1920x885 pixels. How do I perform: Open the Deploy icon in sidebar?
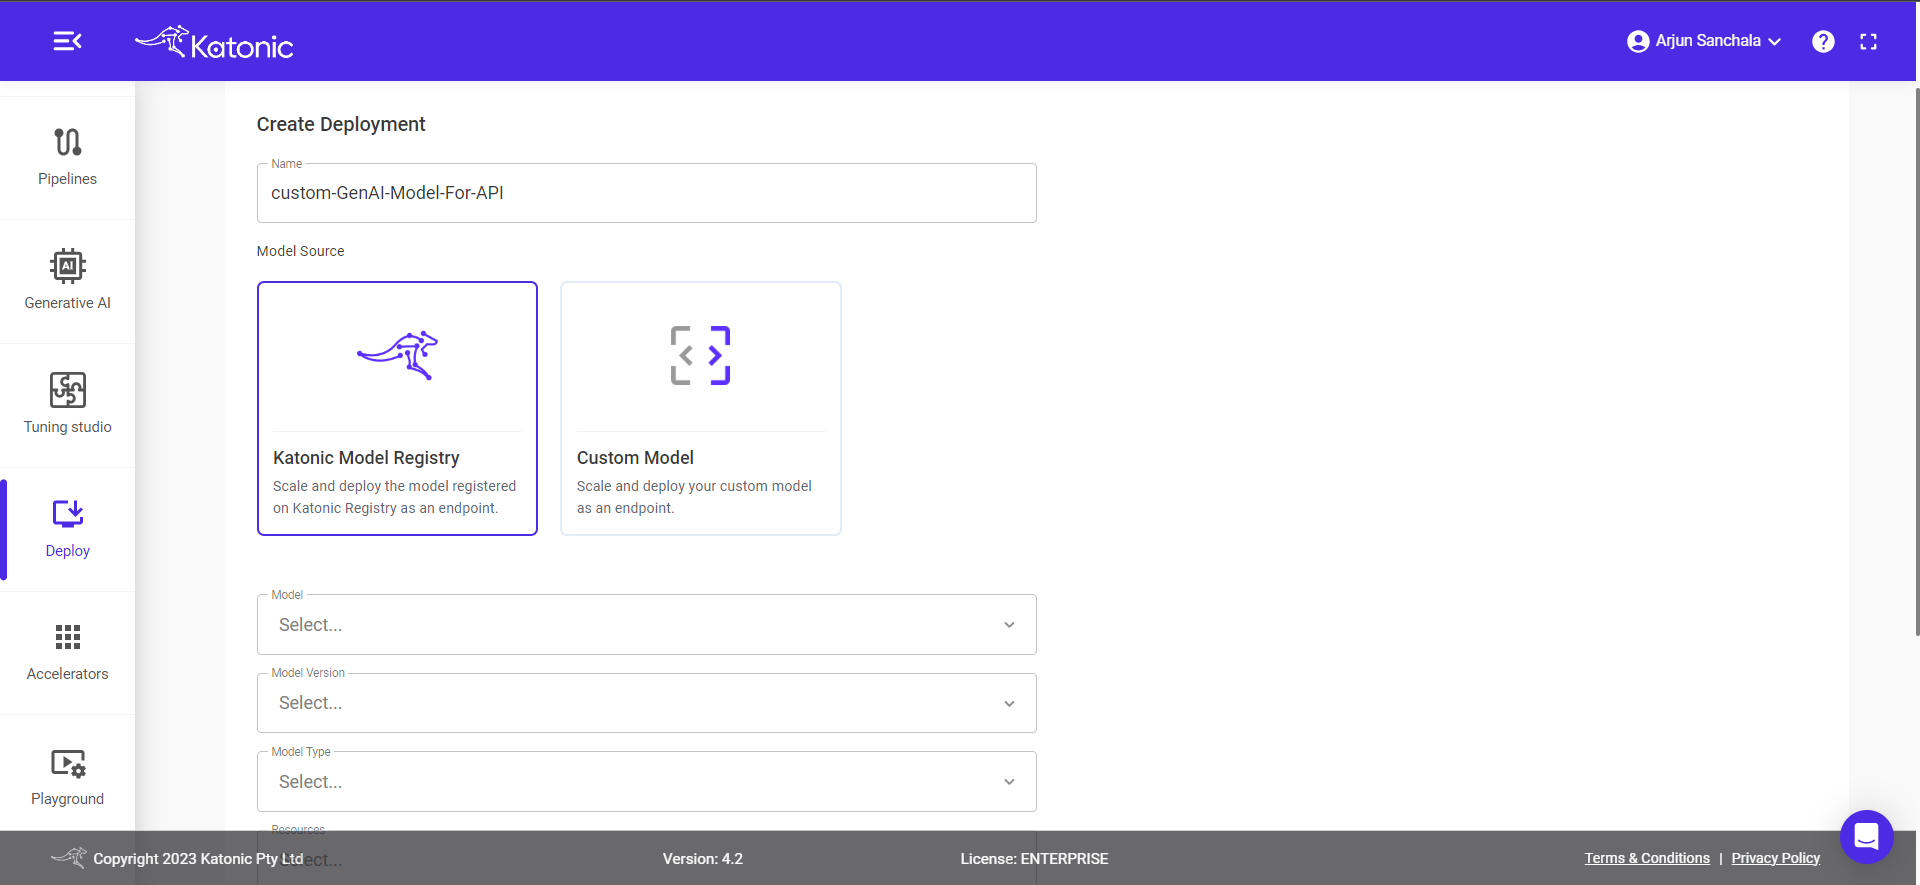68,514
